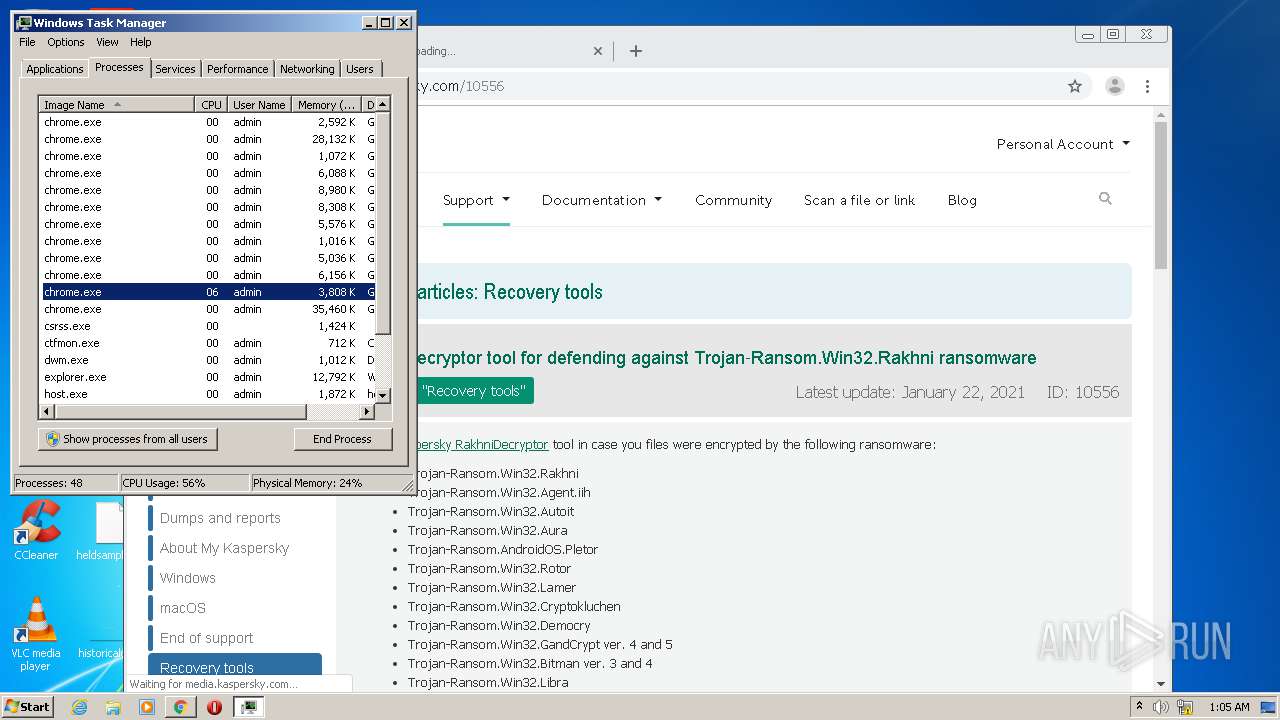Show hidden system tray icons

[x=1139, y=707]
